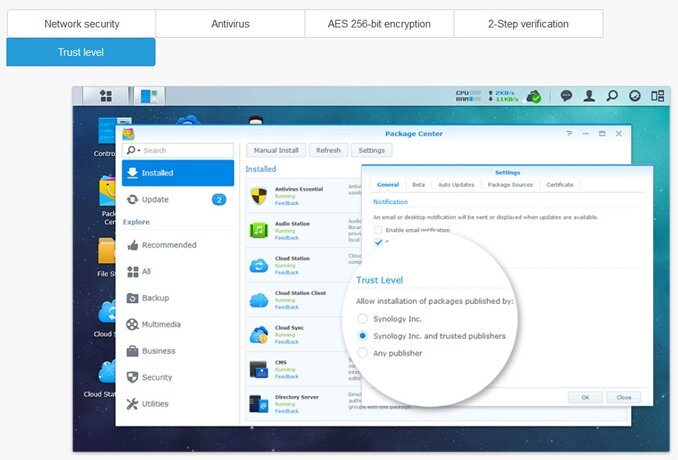Open the Network security tab

[81, 24]
